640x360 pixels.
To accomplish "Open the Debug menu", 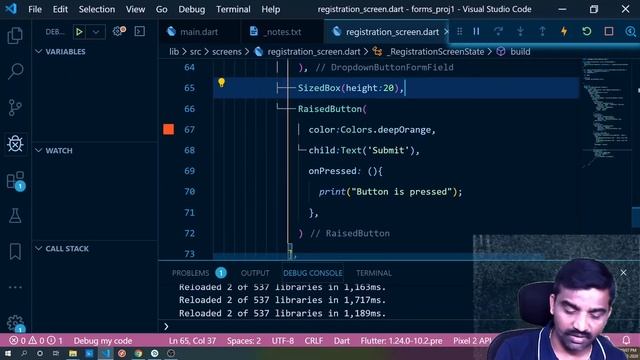I will click(191, 9).
